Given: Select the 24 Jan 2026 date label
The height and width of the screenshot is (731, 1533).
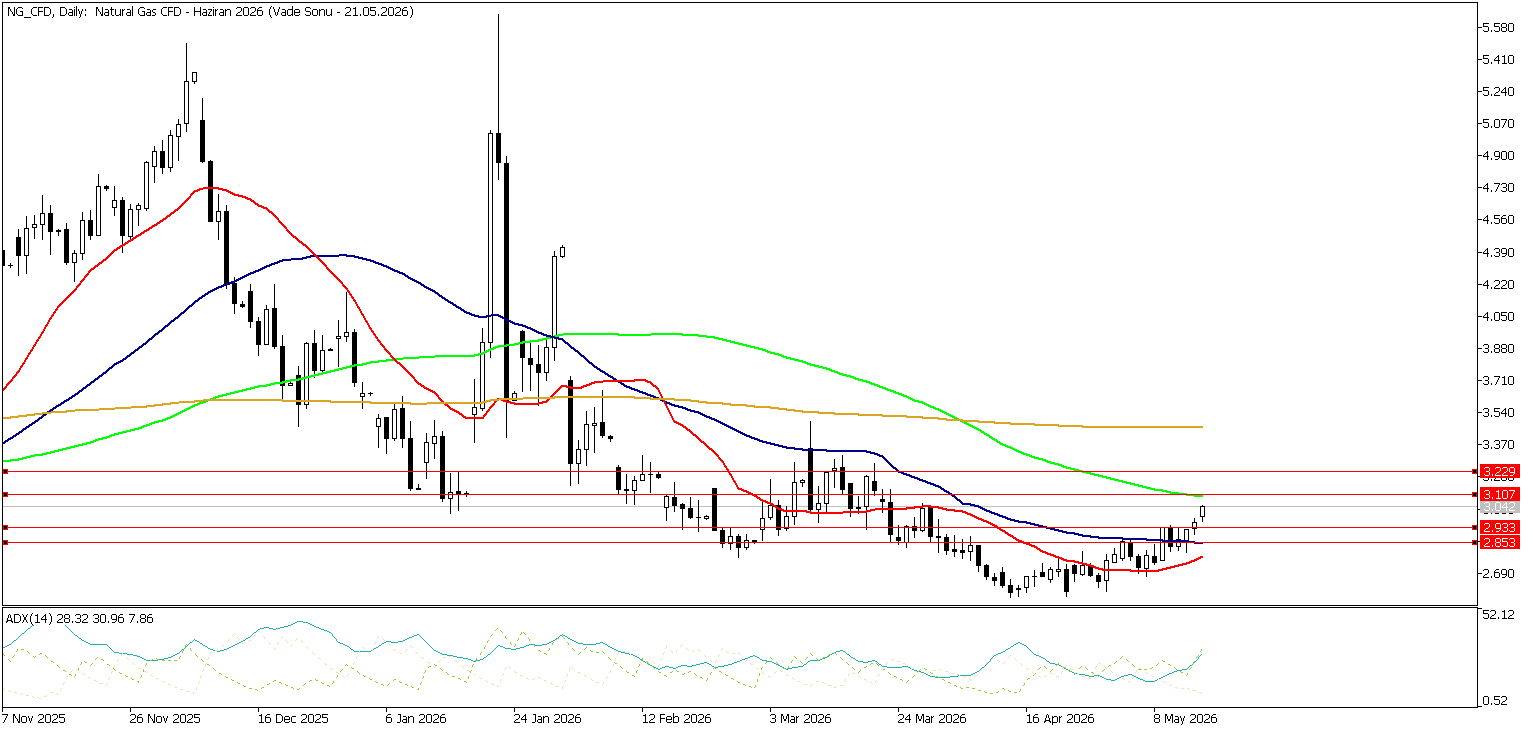Looking at the screenshot, I should [x=547, y=719].
